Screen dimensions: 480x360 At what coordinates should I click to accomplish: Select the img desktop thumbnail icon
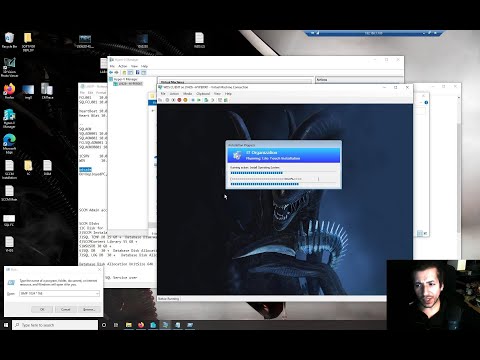(x=28, y=92)
